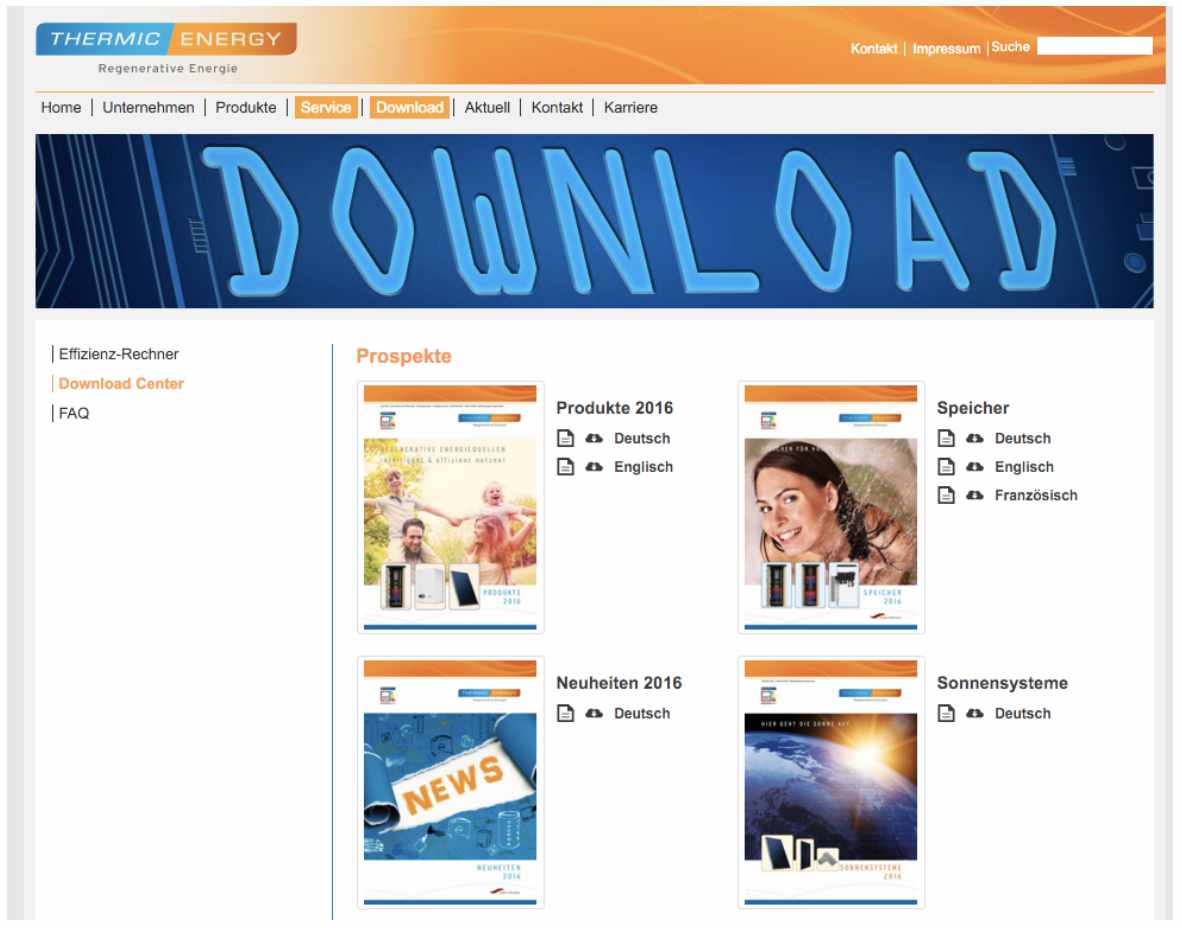Click document icon for Speicher Französisch
Viewport: 1182px width, 928px height.
click(x=946, y=496)
